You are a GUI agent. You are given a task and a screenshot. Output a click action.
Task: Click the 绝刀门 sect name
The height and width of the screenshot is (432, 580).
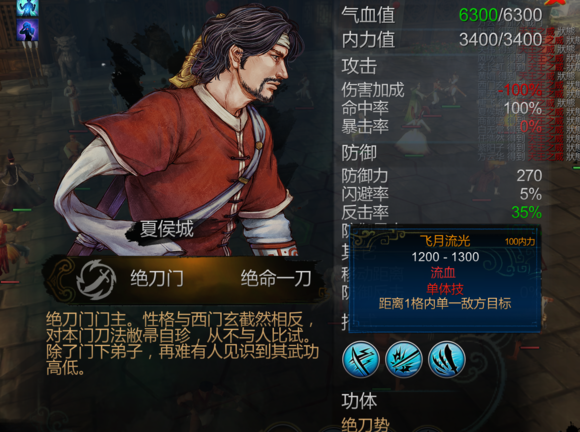pyautogui.click(x=157, y=278)
